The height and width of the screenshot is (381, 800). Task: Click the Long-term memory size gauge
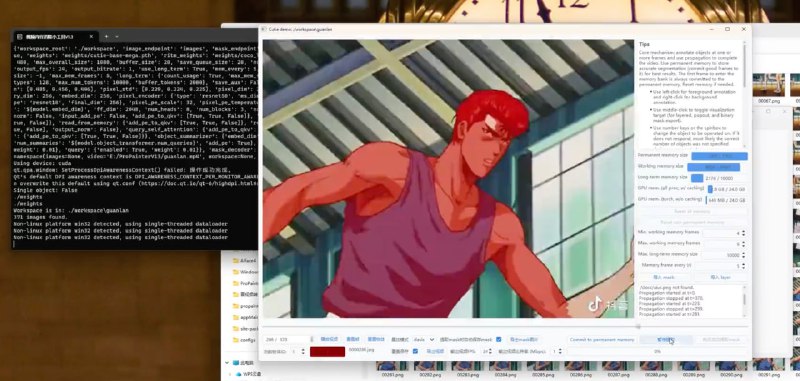coord(719,178)
